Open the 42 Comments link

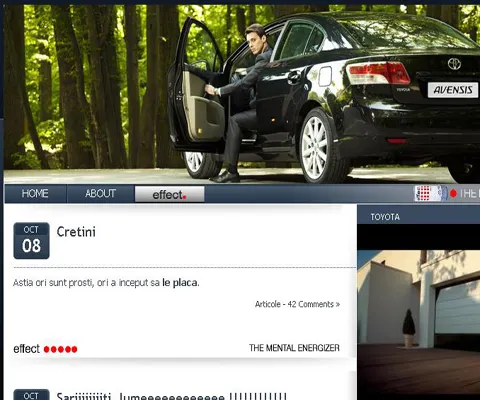314,304
